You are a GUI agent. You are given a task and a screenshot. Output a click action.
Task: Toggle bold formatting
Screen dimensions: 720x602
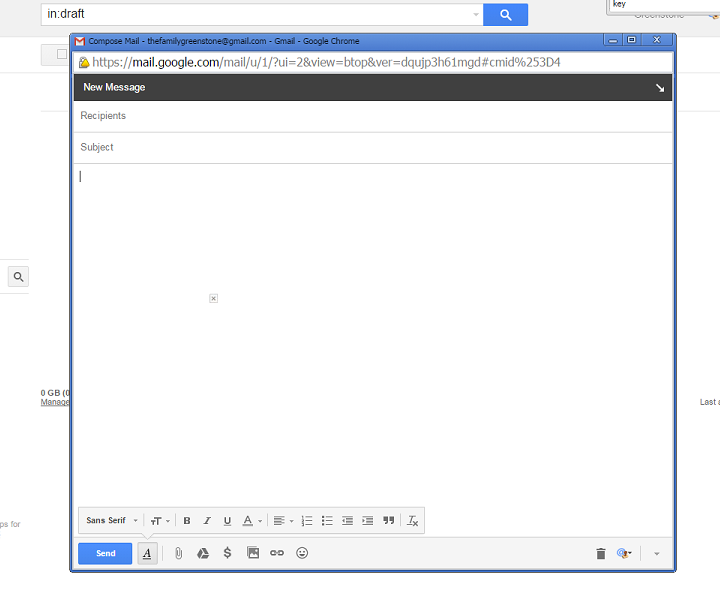187,521
